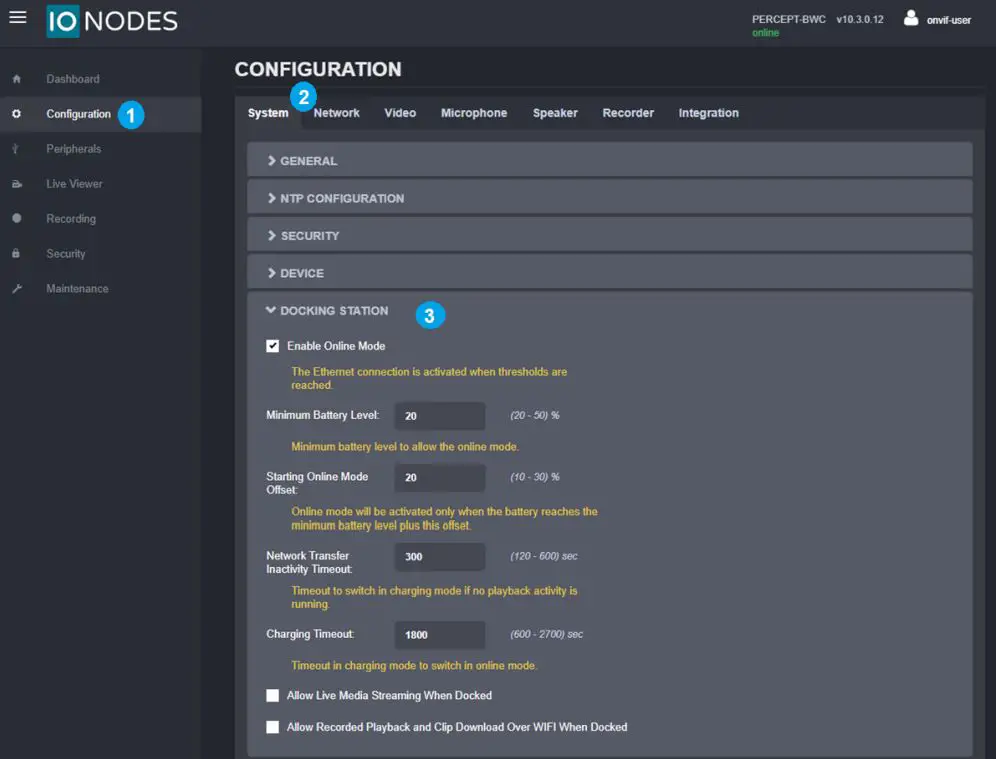The height and width of the screenshot is (759, 996).
Task: Check Allow Recorded Playback Over WIFI option
Action: 273,728
